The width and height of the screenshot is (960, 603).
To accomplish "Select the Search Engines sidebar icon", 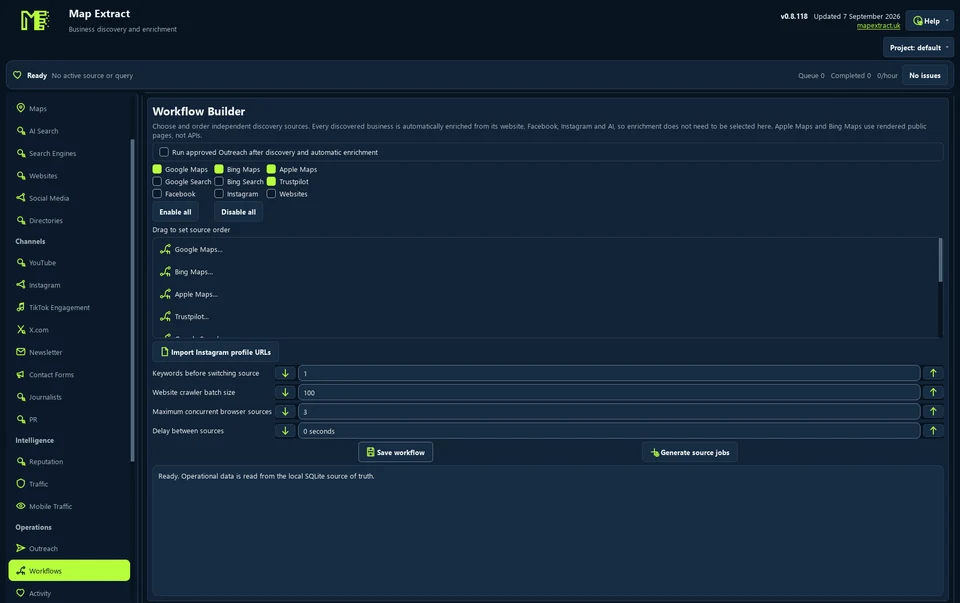I will tap(21, 153).
